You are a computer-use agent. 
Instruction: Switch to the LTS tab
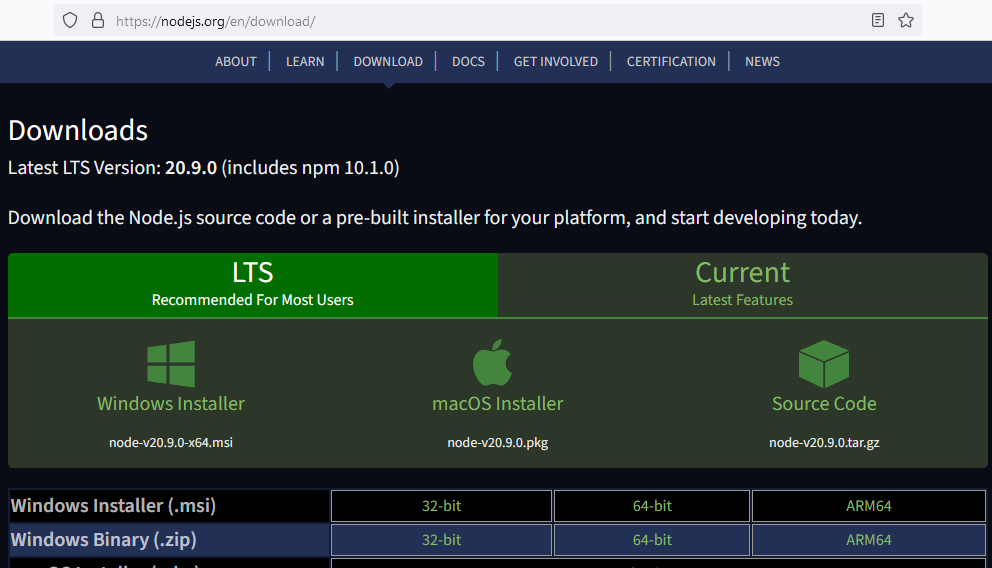tap(252, 285)
